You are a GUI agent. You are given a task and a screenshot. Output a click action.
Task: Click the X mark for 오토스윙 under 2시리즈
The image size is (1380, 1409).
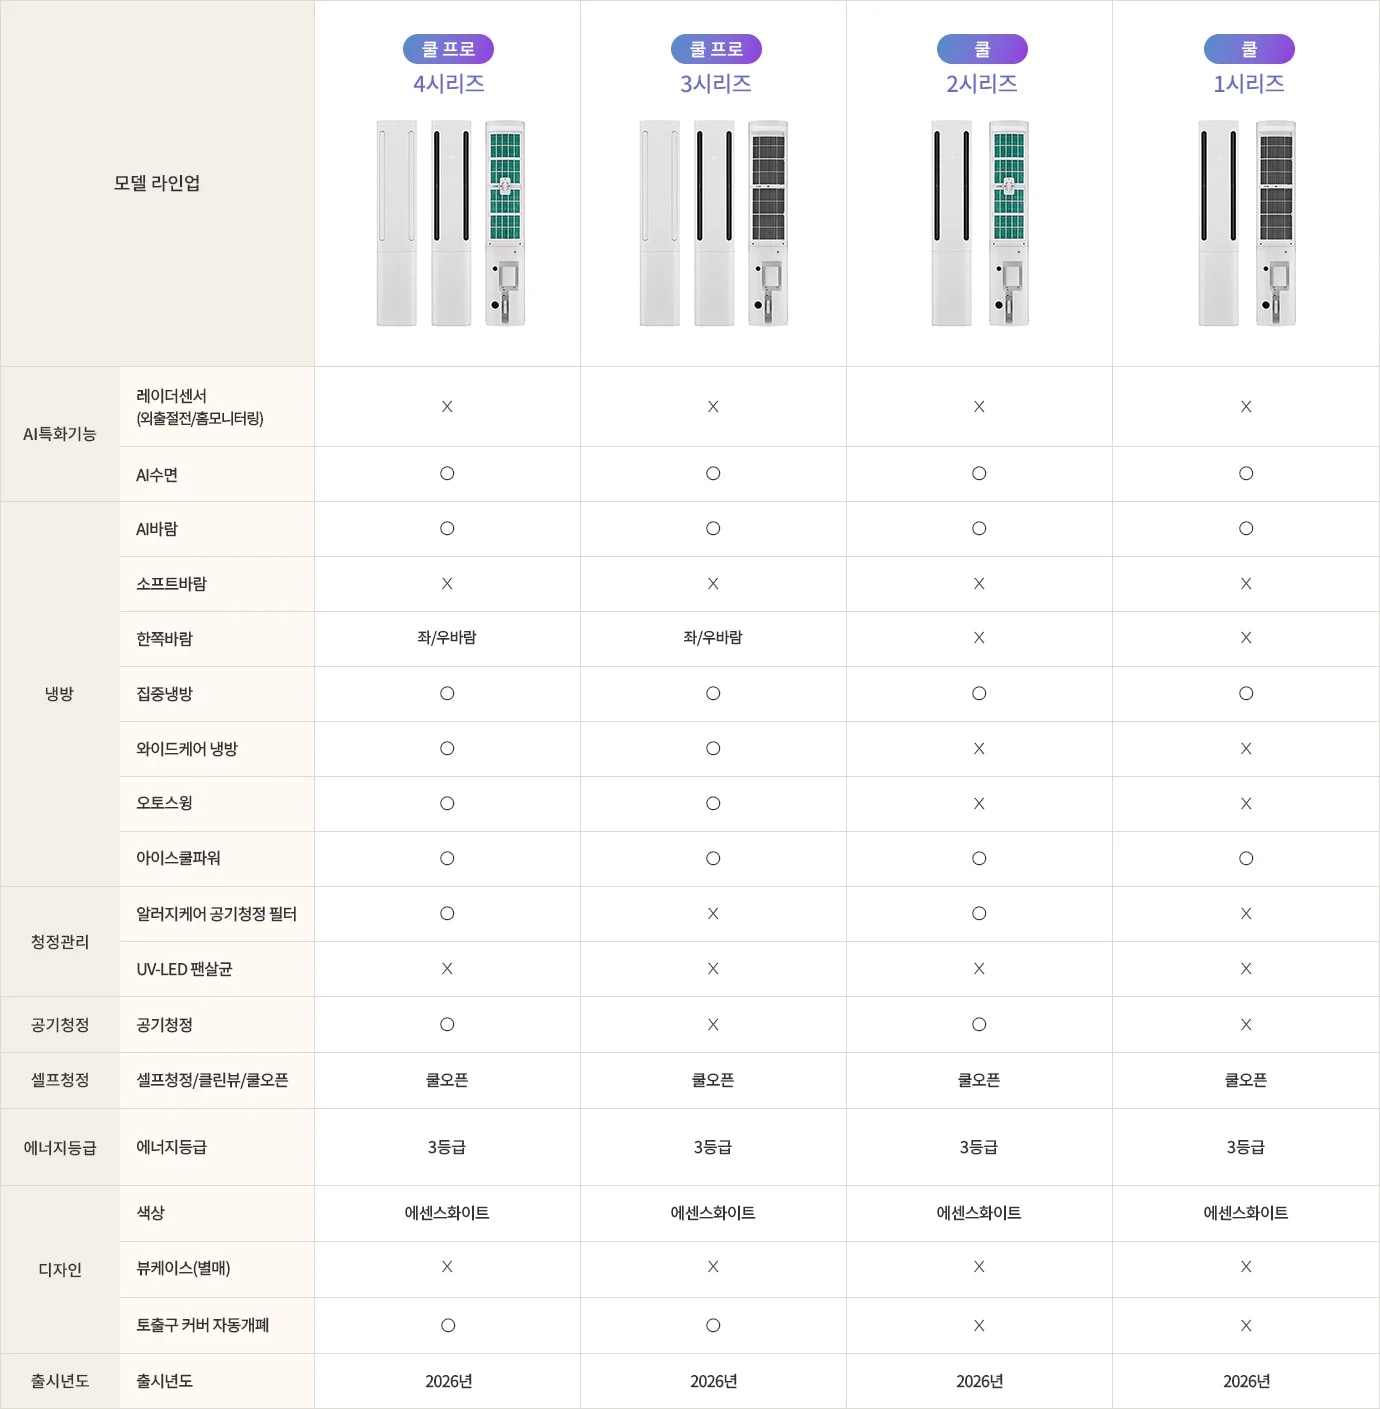979,804
